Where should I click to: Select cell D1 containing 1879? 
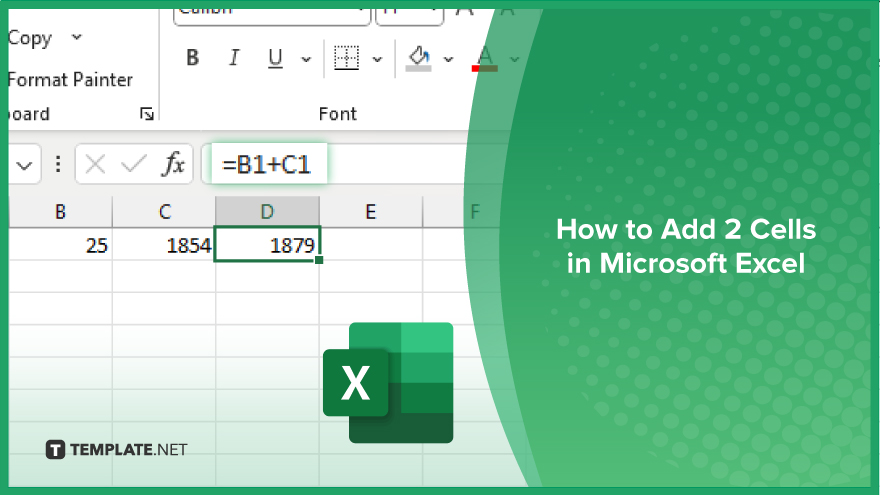tap(267, 245)
